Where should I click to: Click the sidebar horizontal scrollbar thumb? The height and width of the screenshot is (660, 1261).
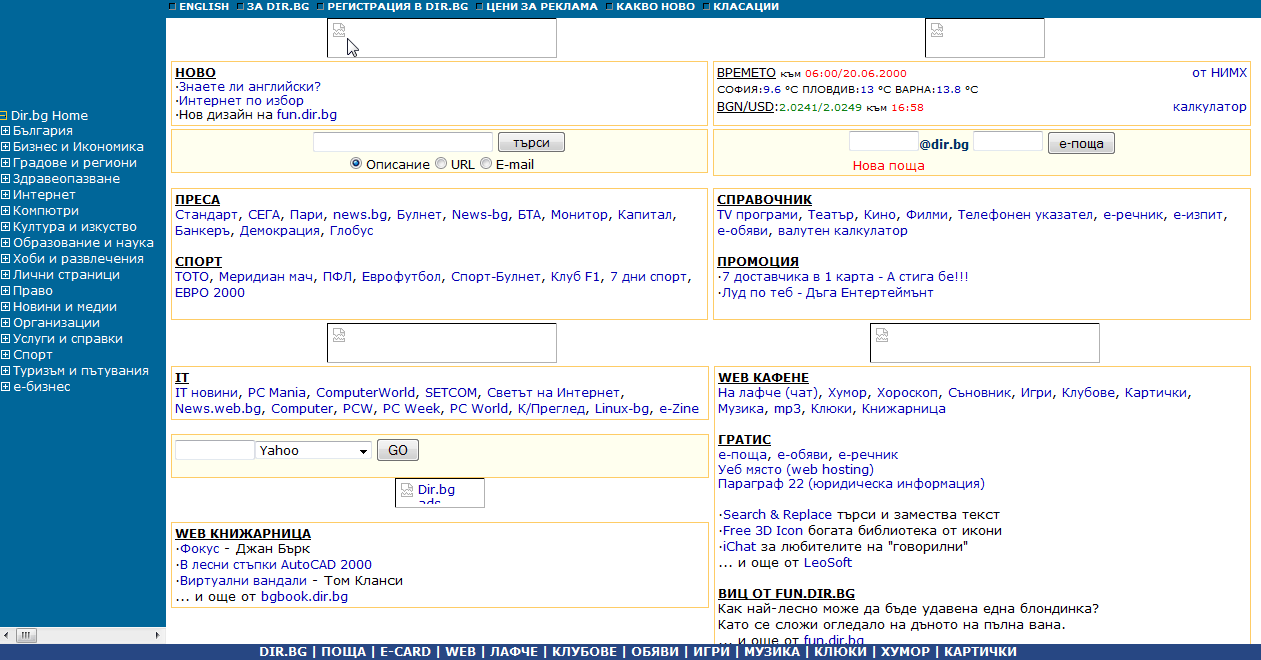coord(25,634)
